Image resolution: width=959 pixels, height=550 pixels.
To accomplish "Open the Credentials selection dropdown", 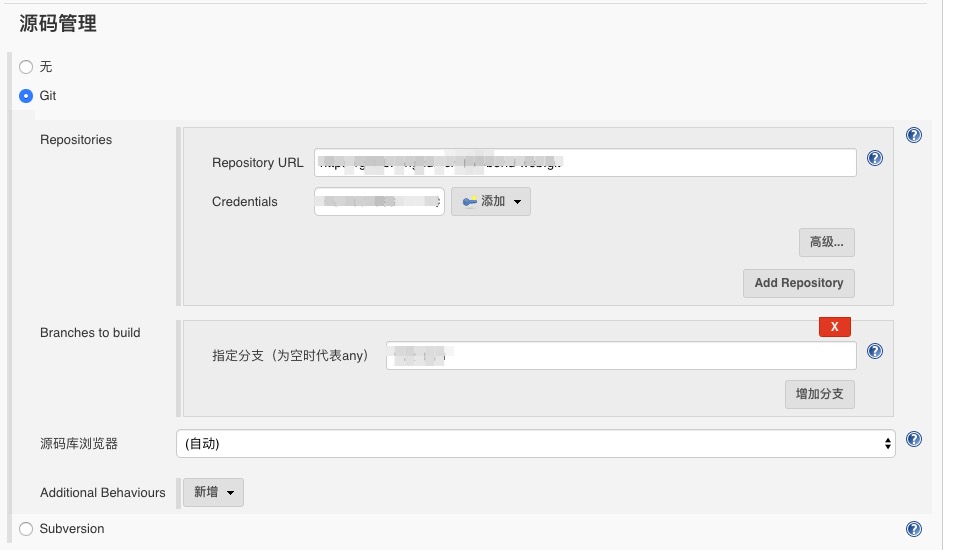I will pyautogui.click(x=379, y=201).
